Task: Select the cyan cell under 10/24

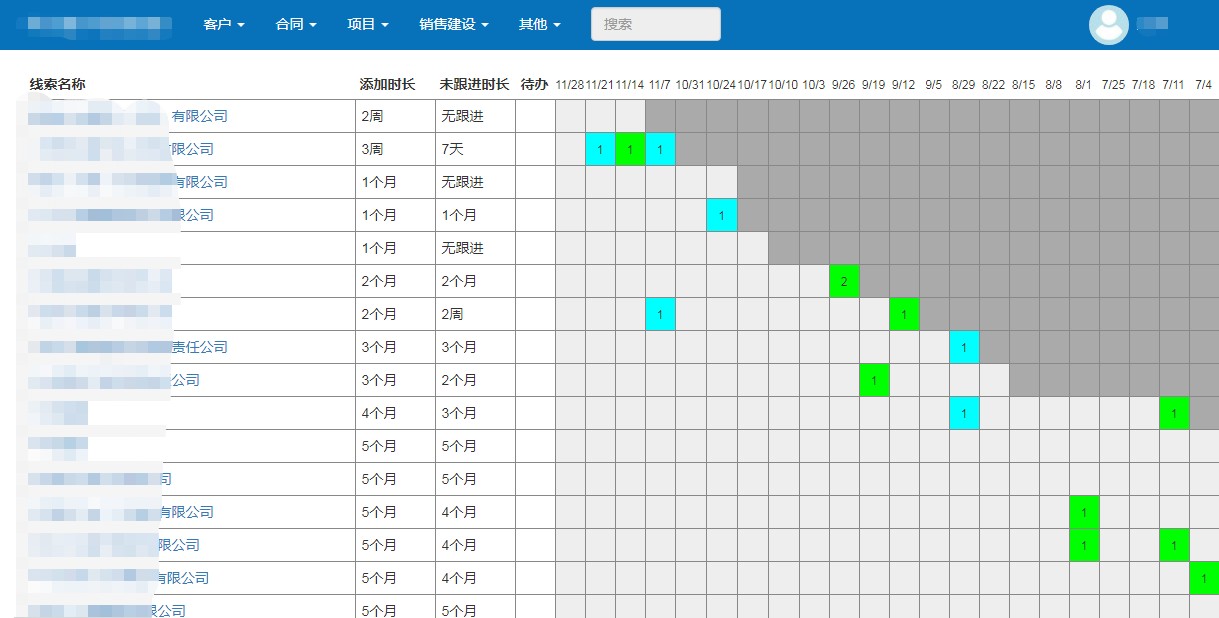Action: point(721,216)
